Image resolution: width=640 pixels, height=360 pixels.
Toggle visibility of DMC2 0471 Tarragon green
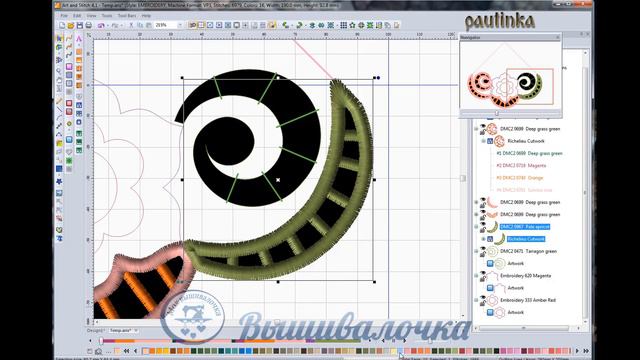pos(483,249)
